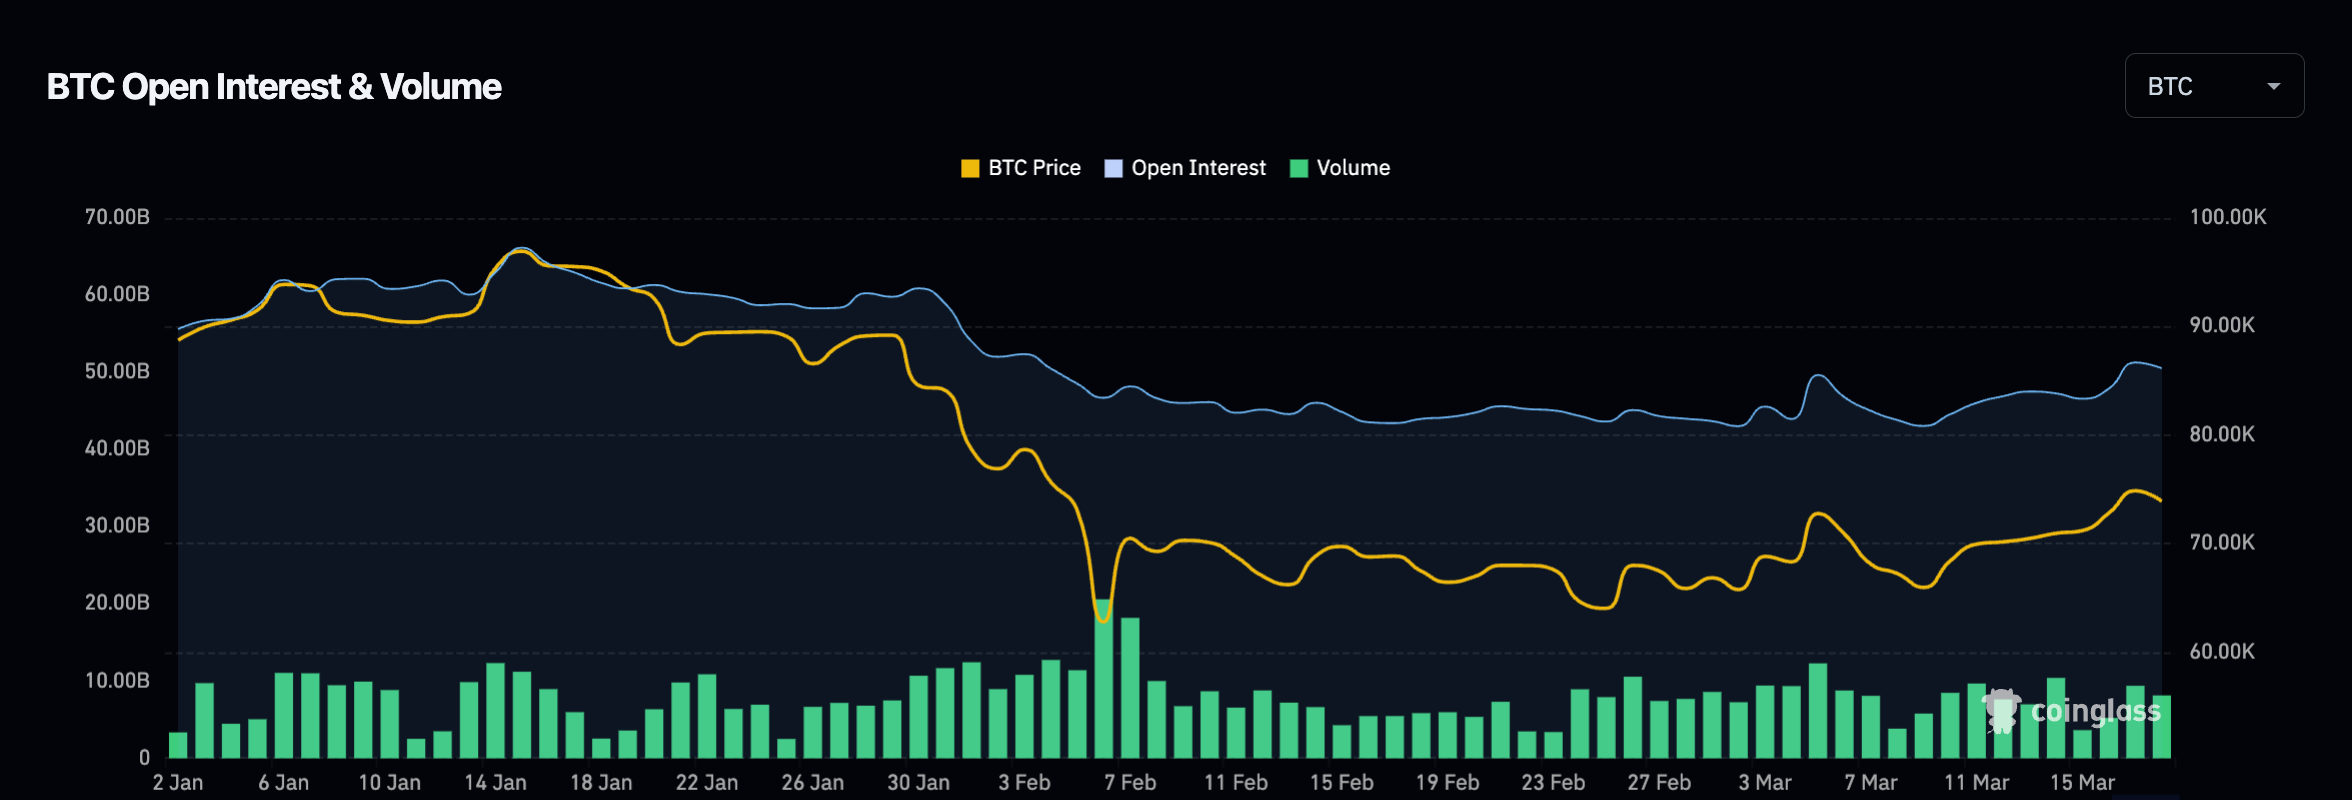Open the BTC coin selector dropdown
The height and width of the screenshot is (800, 2352).
(2213, 86)
